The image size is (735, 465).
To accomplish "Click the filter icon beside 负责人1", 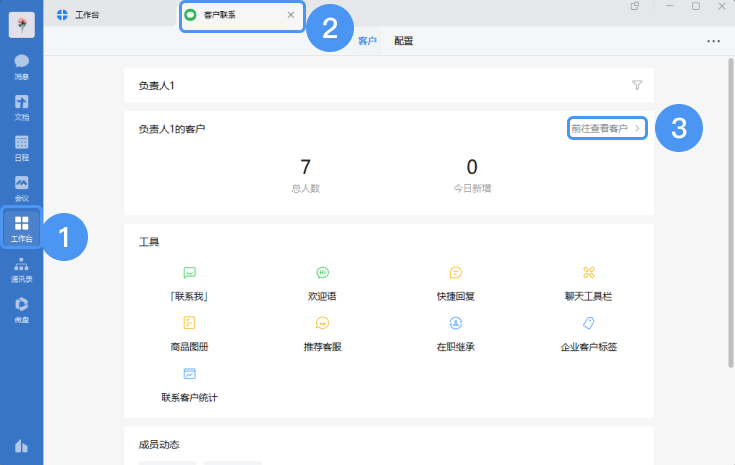I will 637,85.
